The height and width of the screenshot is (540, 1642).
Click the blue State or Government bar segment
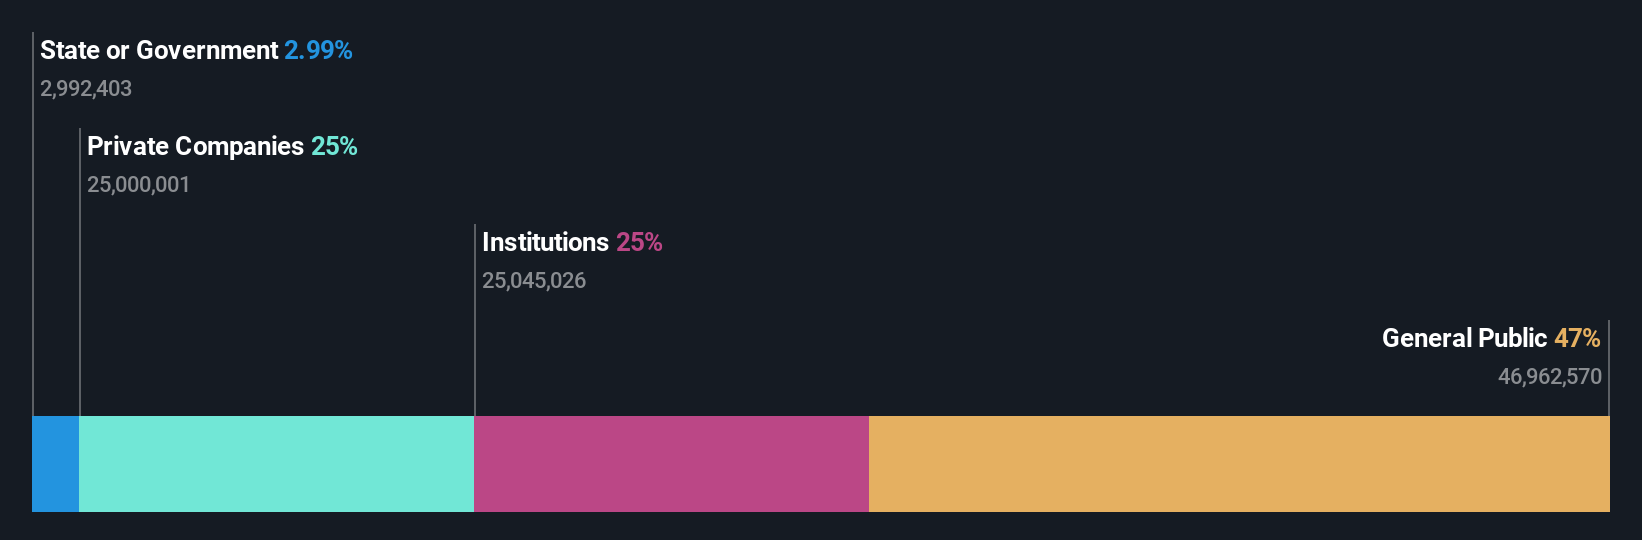pos(55,464)
